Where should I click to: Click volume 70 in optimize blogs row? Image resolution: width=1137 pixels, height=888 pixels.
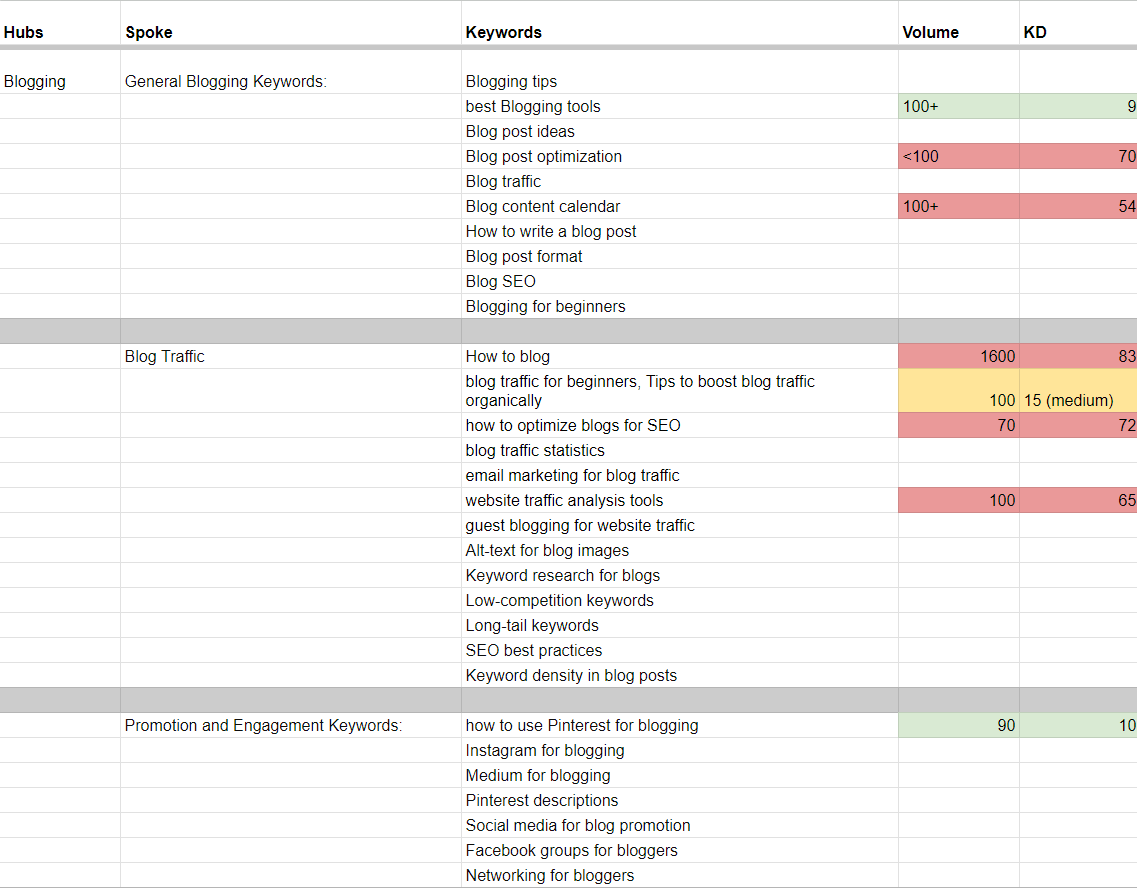pyautogui.click(x=959, y=426)
